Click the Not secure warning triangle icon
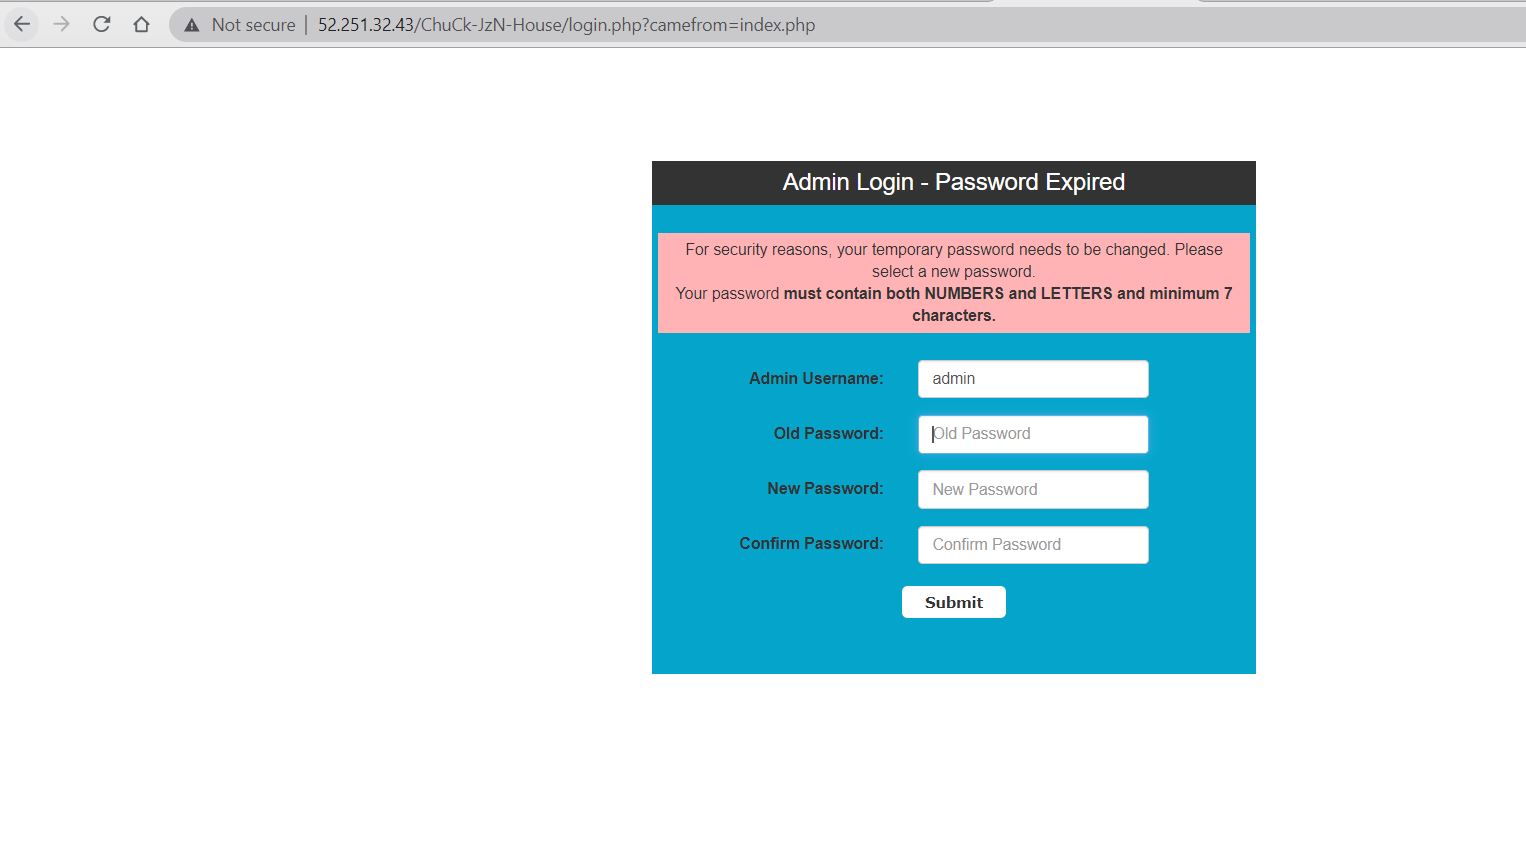 (x=192, y=25)
